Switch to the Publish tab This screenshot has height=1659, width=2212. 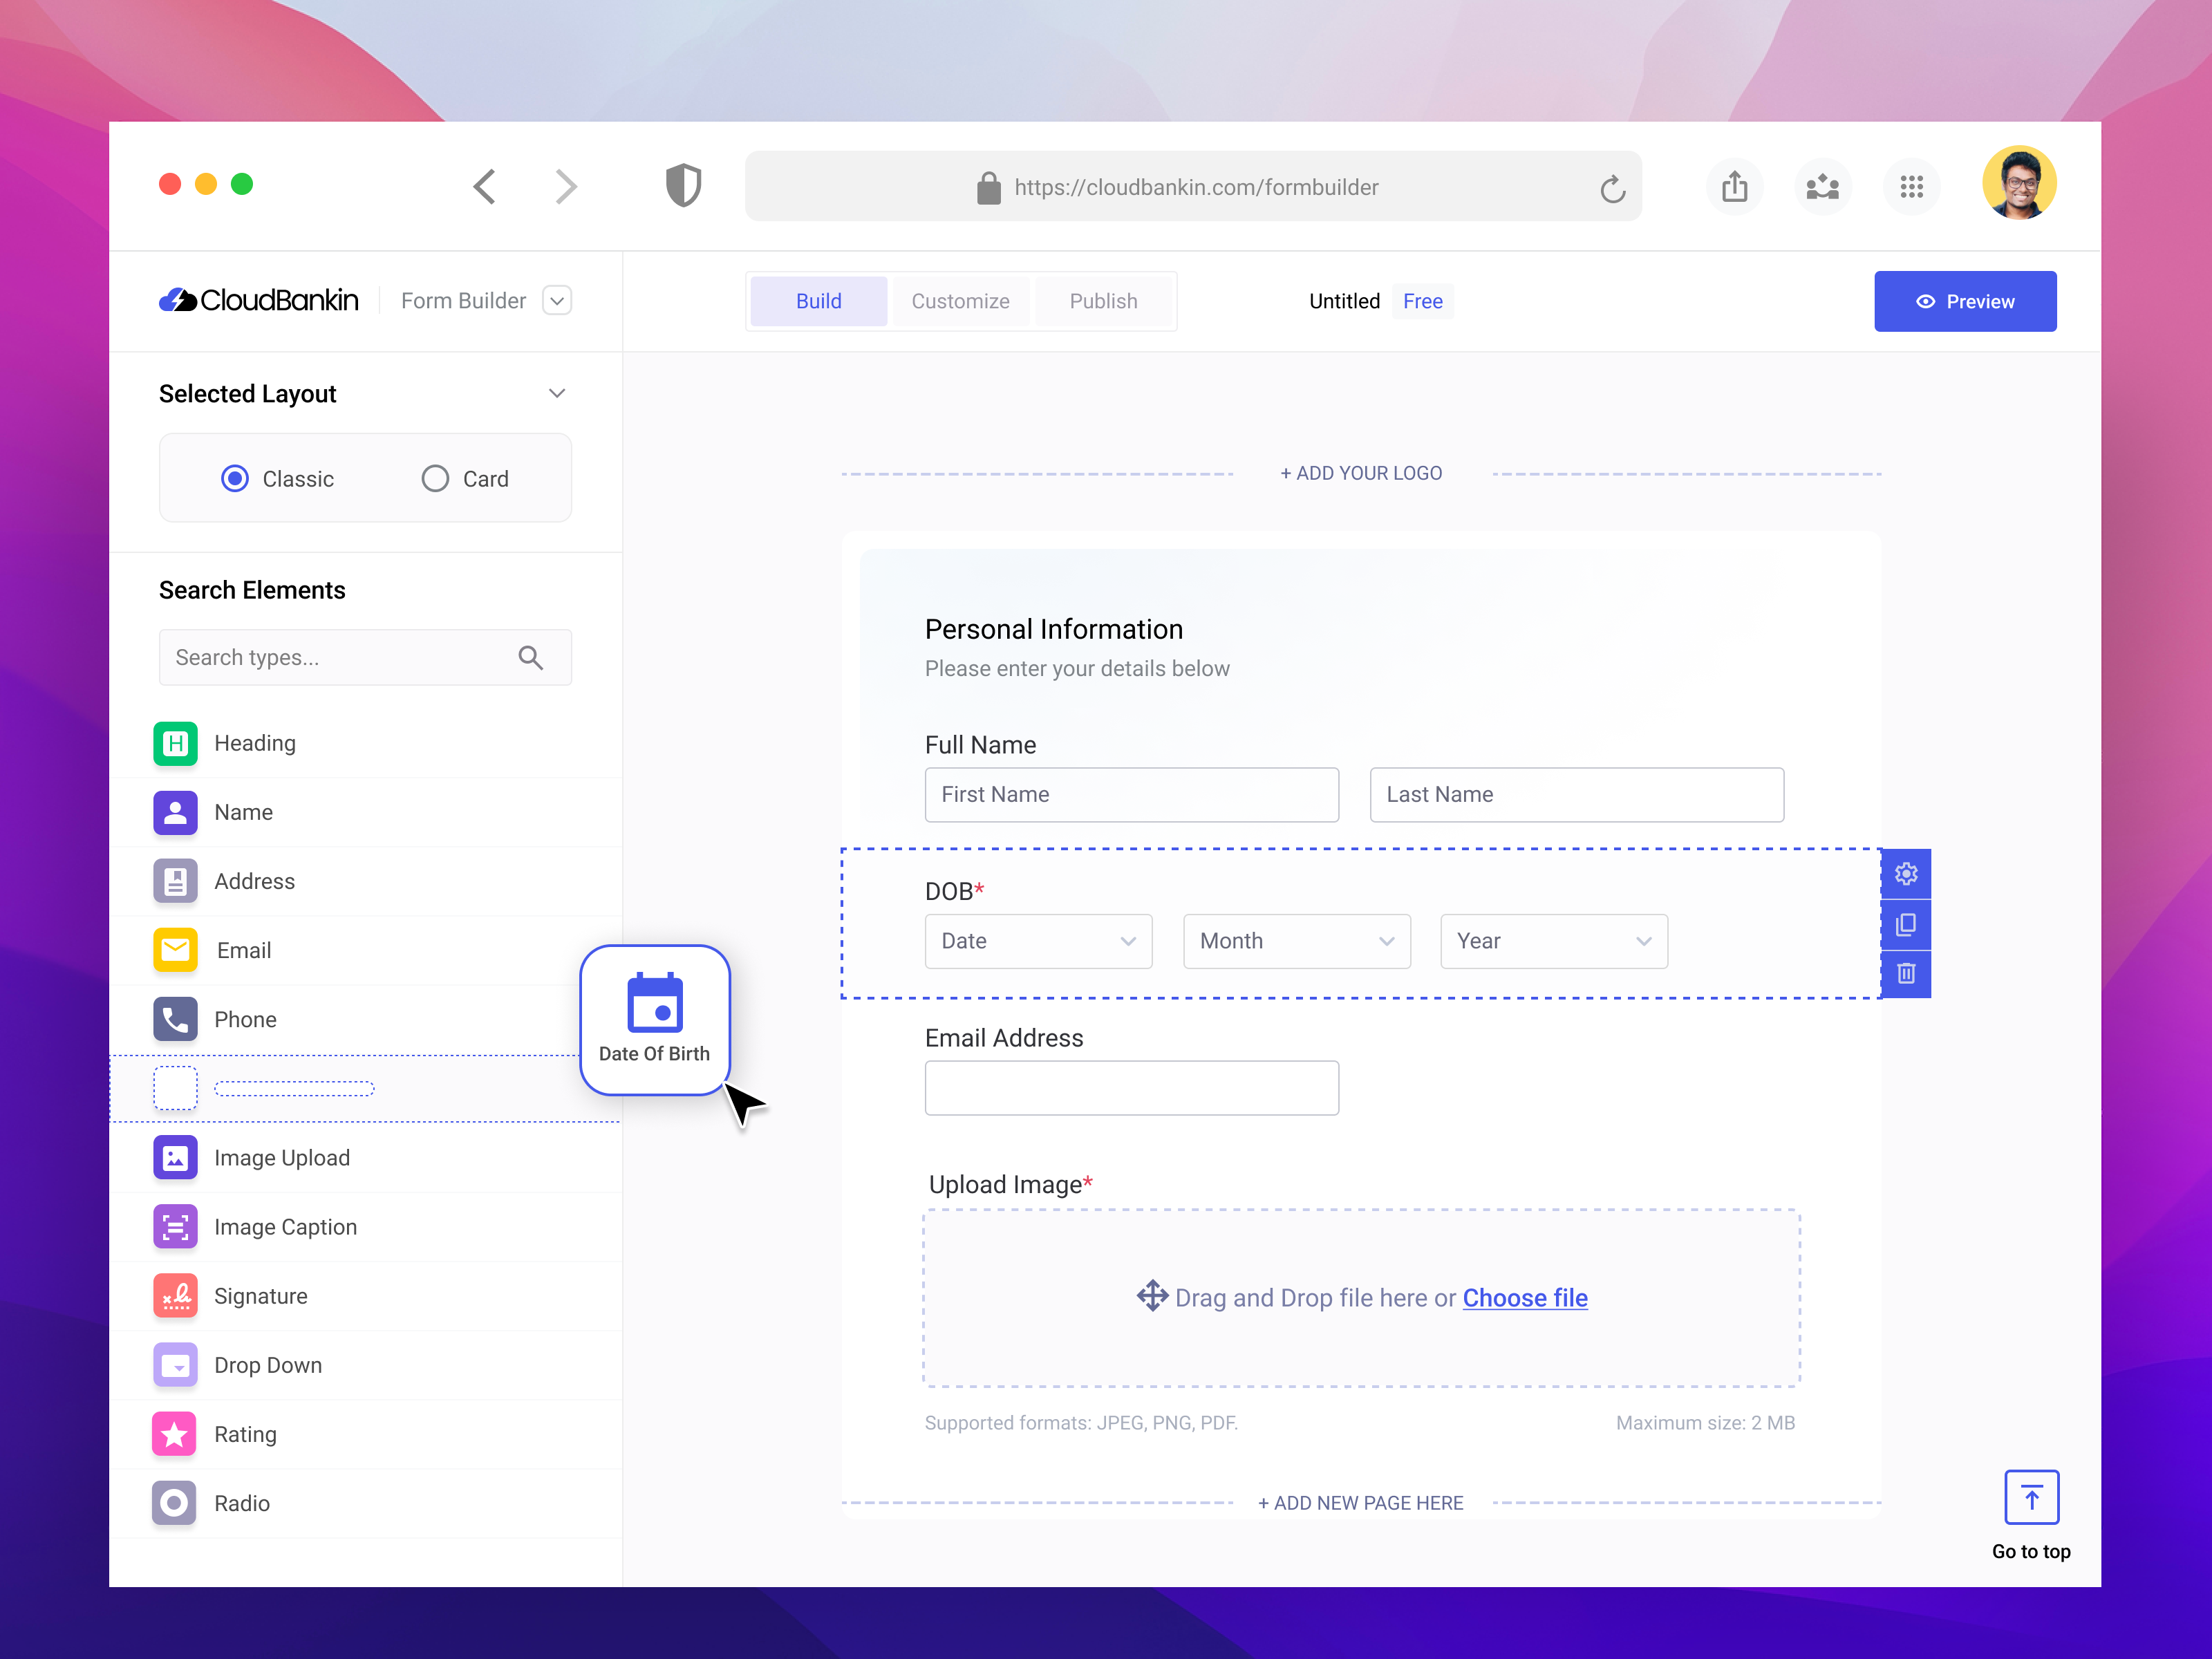[x=1103, y=301]
